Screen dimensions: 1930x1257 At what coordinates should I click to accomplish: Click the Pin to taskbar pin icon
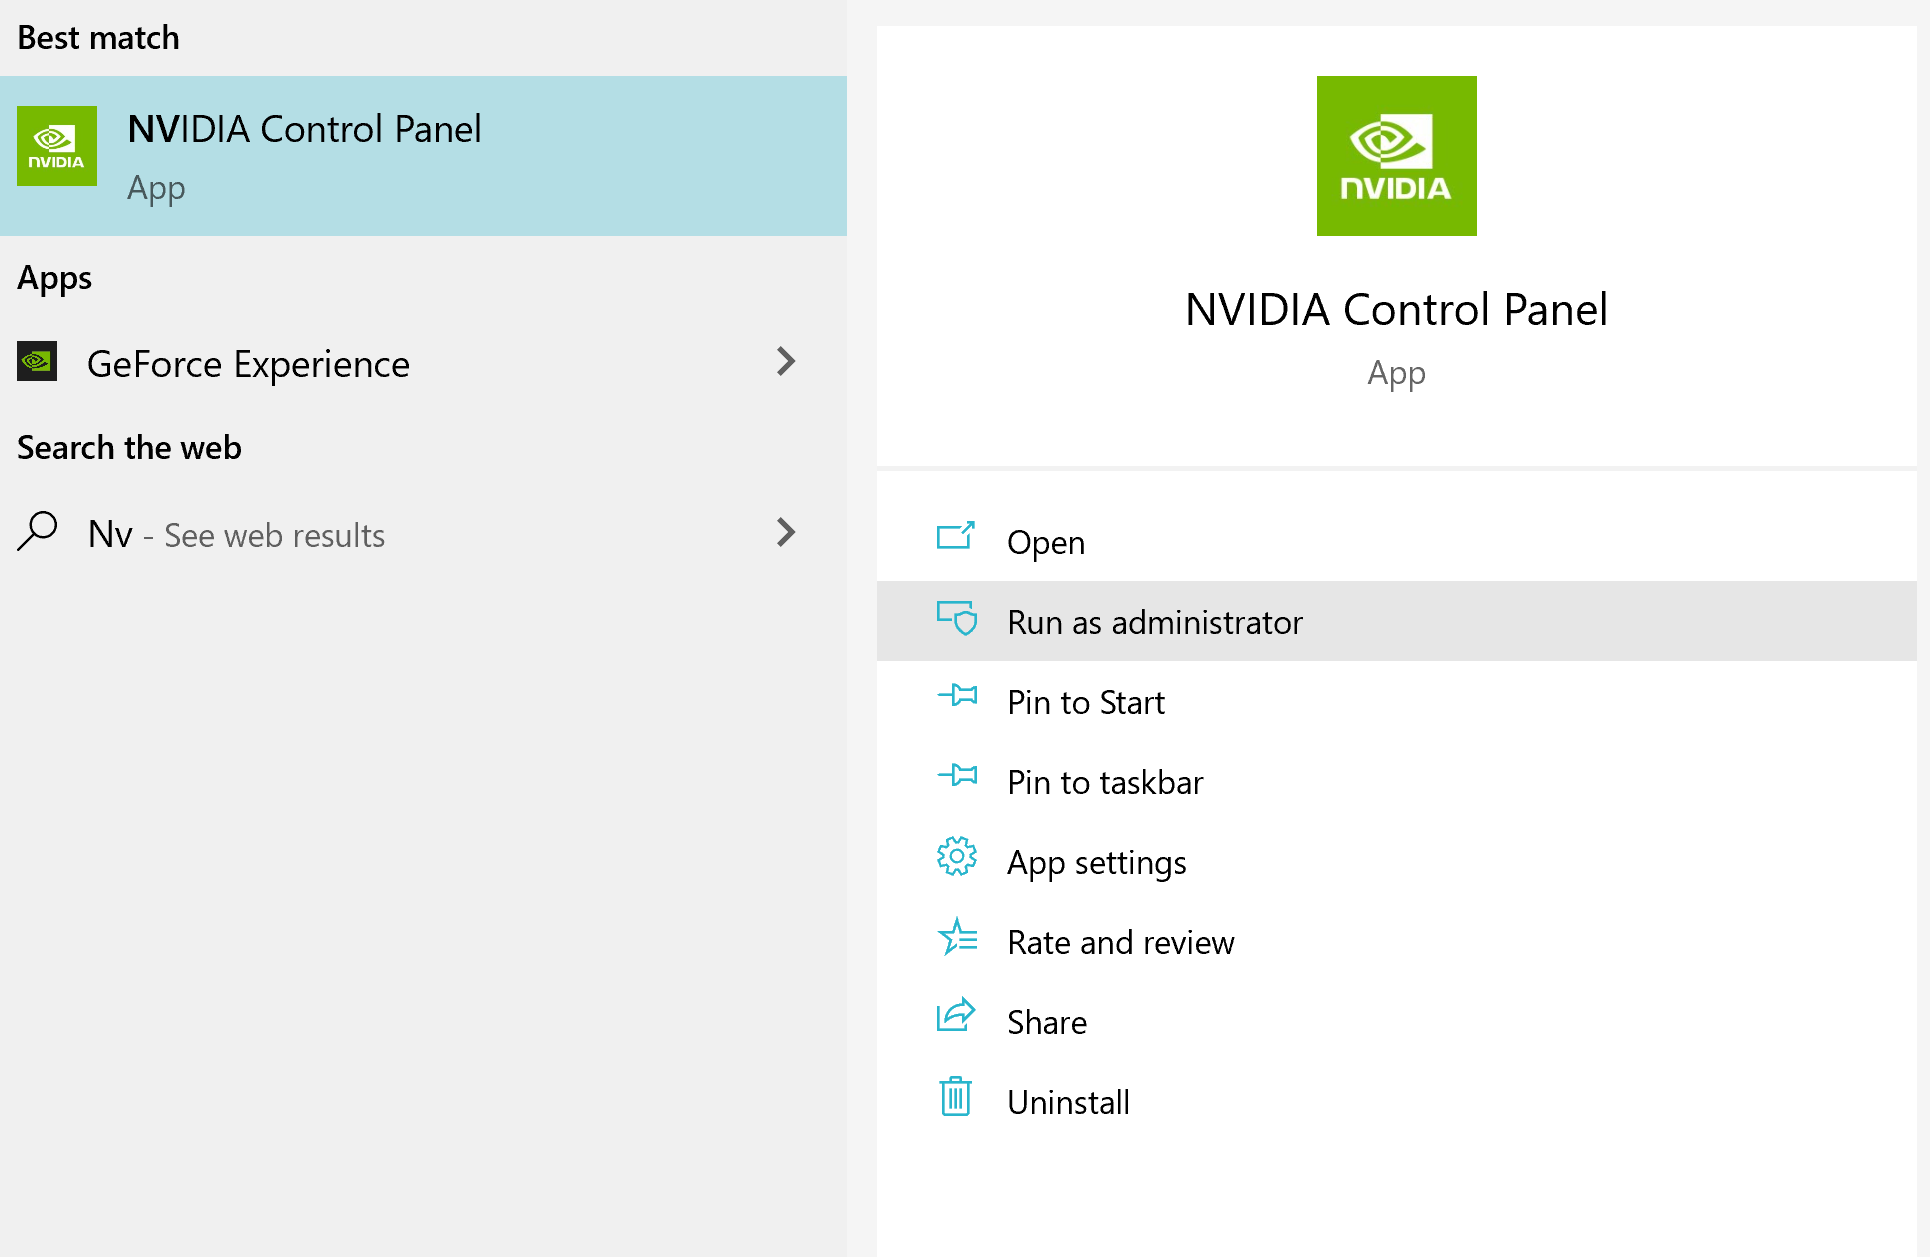point(958,775)
